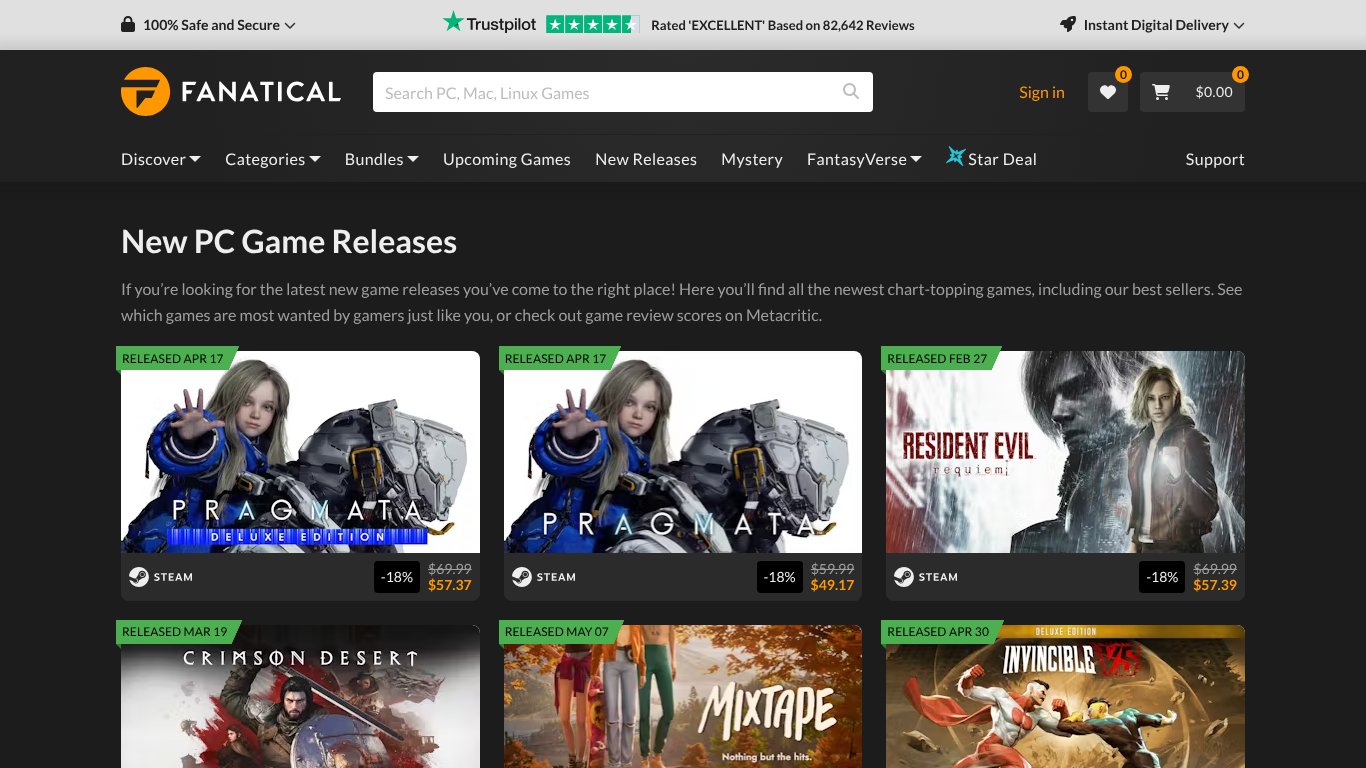Open the shopping cart icon
This screenshot has height=768, width=1366.
pyautogui.click(x=1161, y=92)
